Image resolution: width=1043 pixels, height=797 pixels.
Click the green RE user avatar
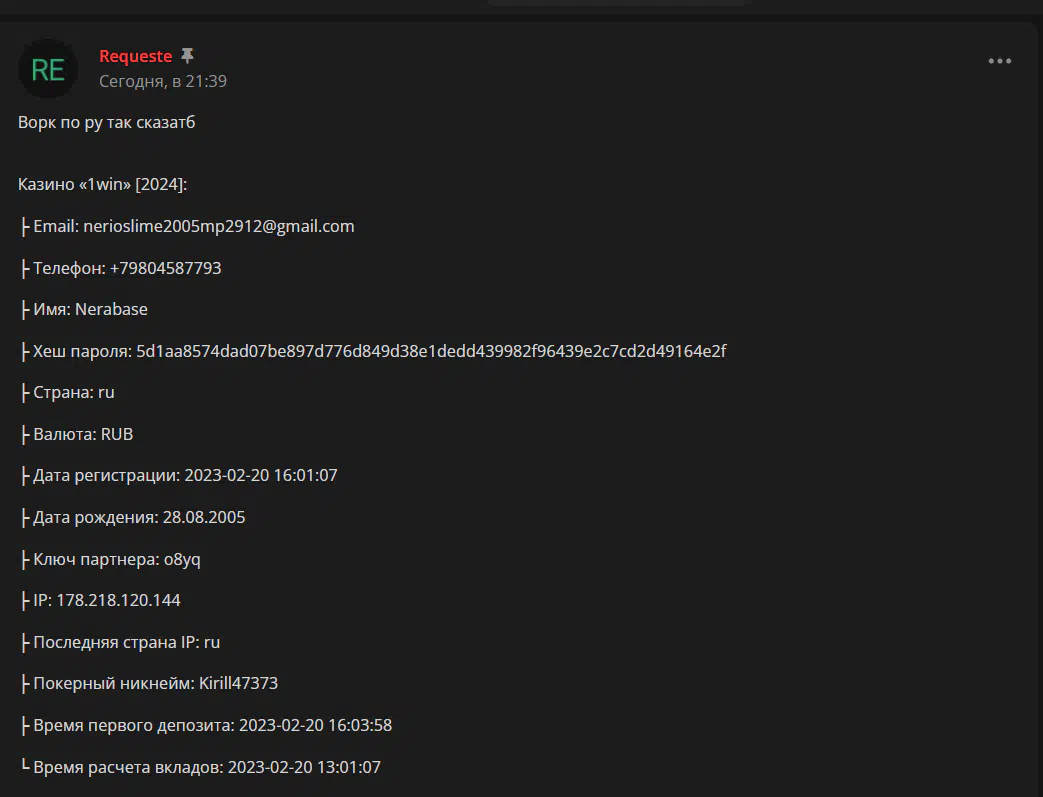(x=48, y=69)
